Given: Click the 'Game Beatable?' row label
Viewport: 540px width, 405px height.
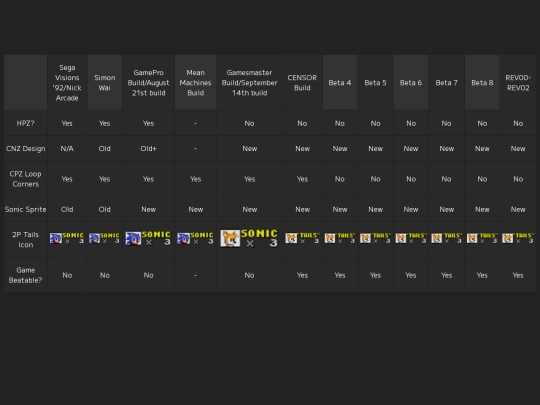Looking at the screenshot, I should pos(25,275).
